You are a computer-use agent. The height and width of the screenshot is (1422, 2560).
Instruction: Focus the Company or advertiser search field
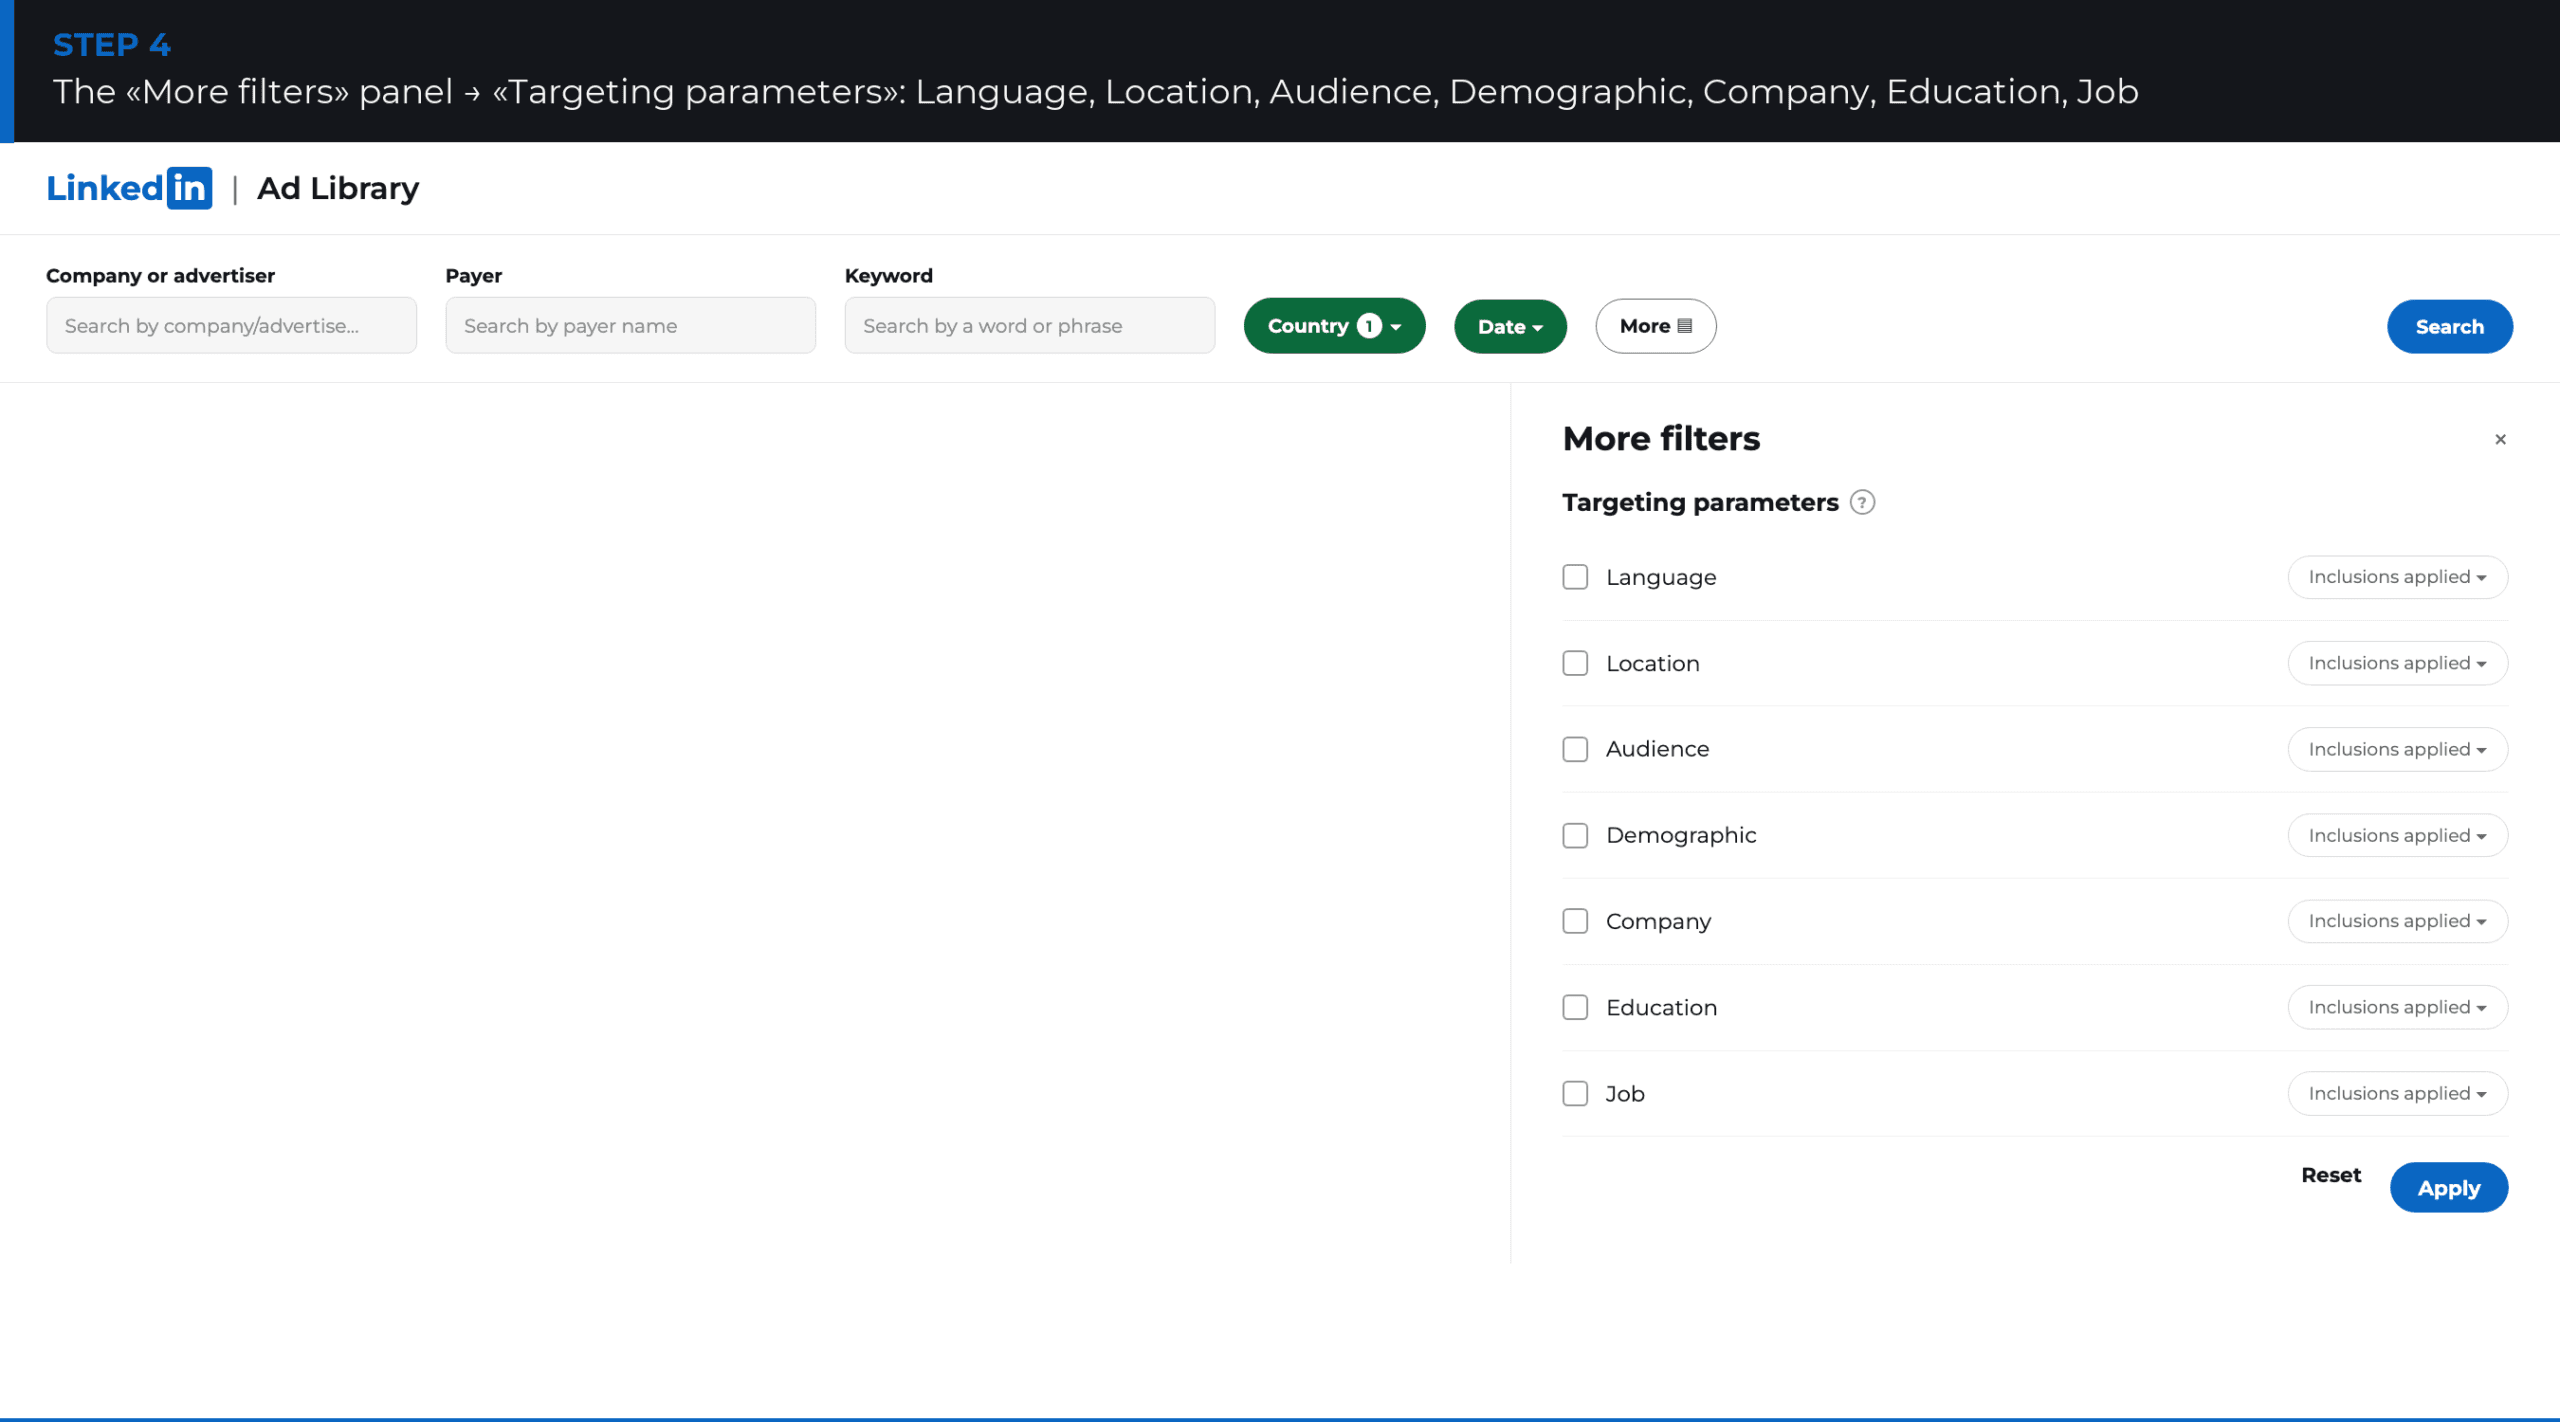point(231,325)
